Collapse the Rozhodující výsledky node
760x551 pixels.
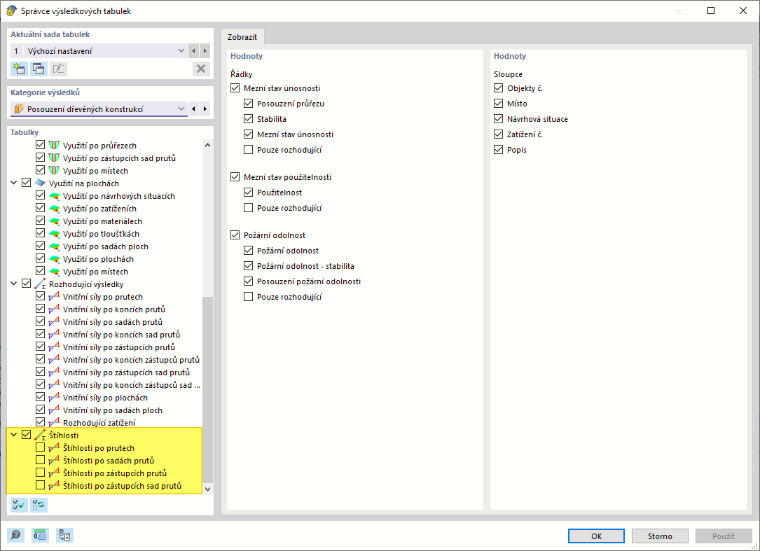(x=14, y=283)
